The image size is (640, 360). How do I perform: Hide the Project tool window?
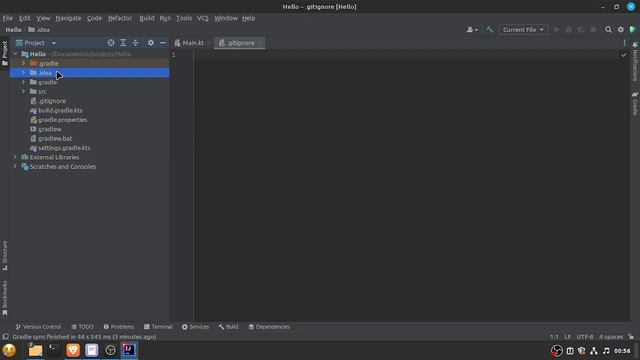click(x=163, y=42)
